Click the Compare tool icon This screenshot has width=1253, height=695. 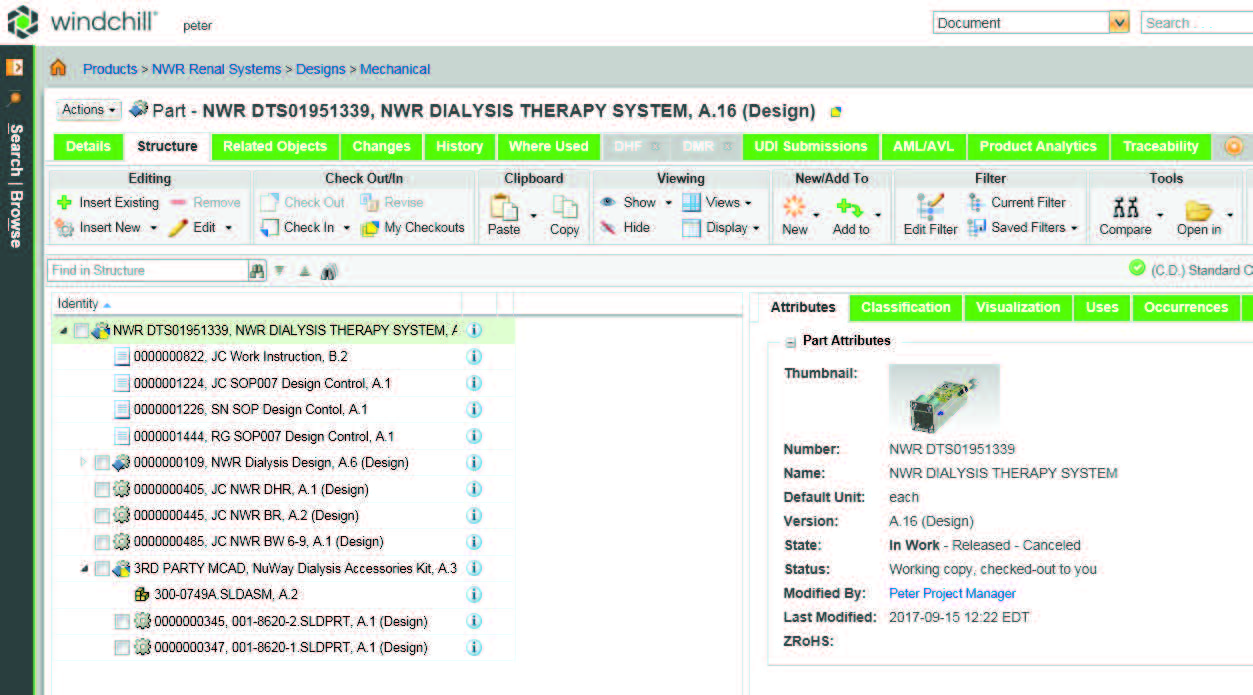point(1126,208)
